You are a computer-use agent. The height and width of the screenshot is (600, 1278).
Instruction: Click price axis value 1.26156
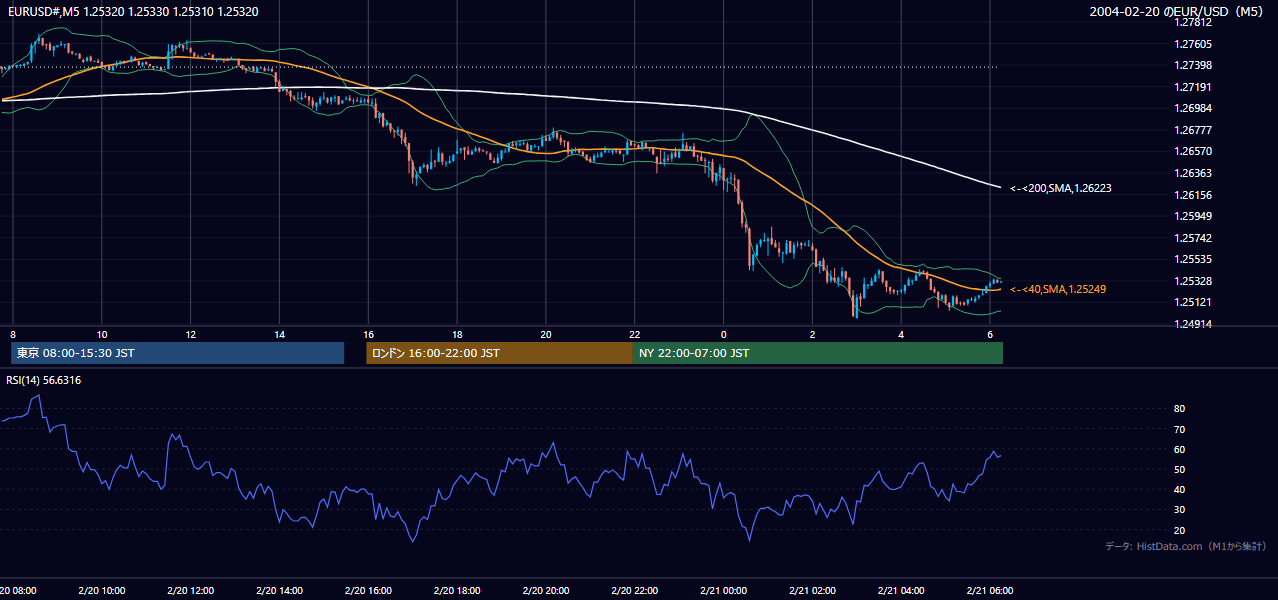pos(1194,195)
